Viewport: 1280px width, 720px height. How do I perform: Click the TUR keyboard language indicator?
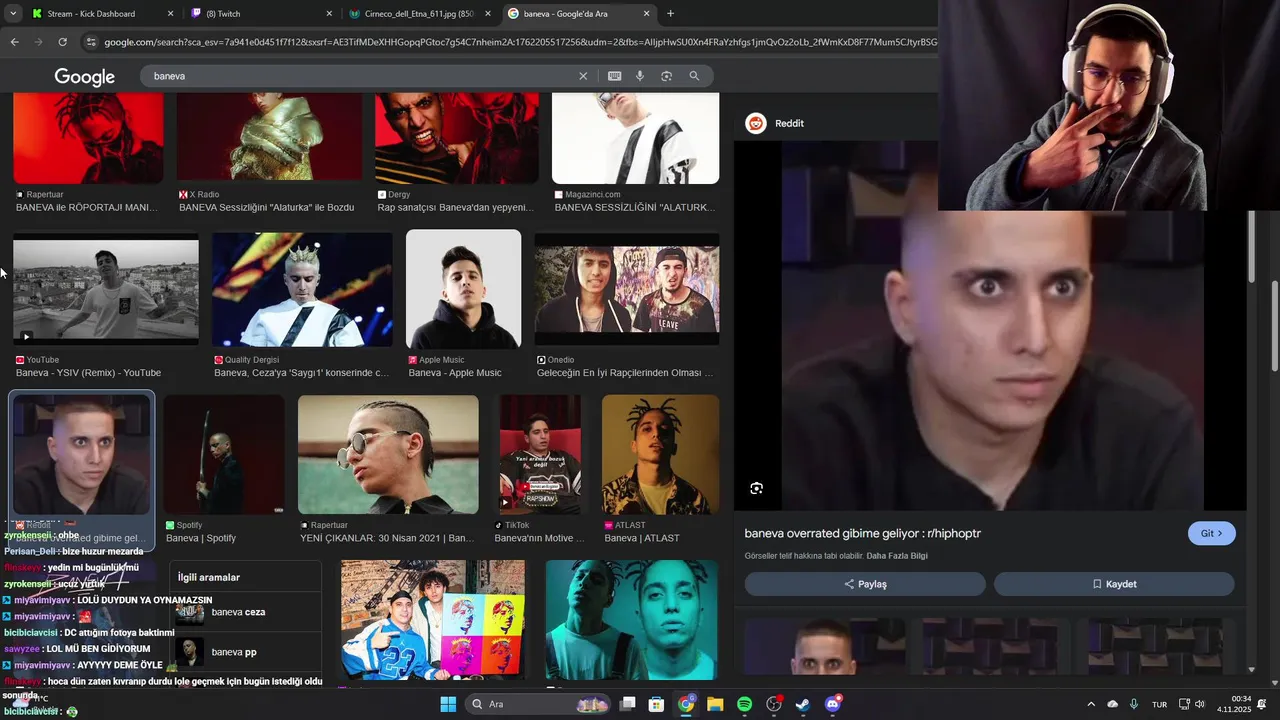tap(1159, 704)
